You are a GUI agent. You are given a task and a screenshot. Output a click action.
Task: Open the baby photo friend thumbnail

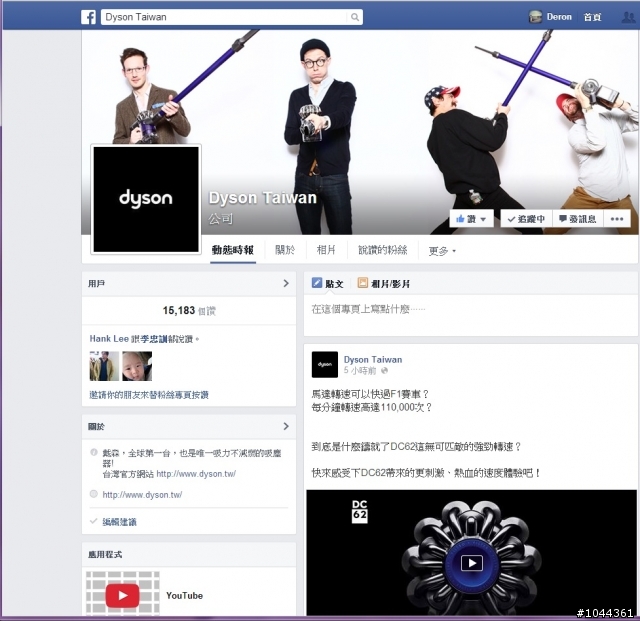(137, 366)
